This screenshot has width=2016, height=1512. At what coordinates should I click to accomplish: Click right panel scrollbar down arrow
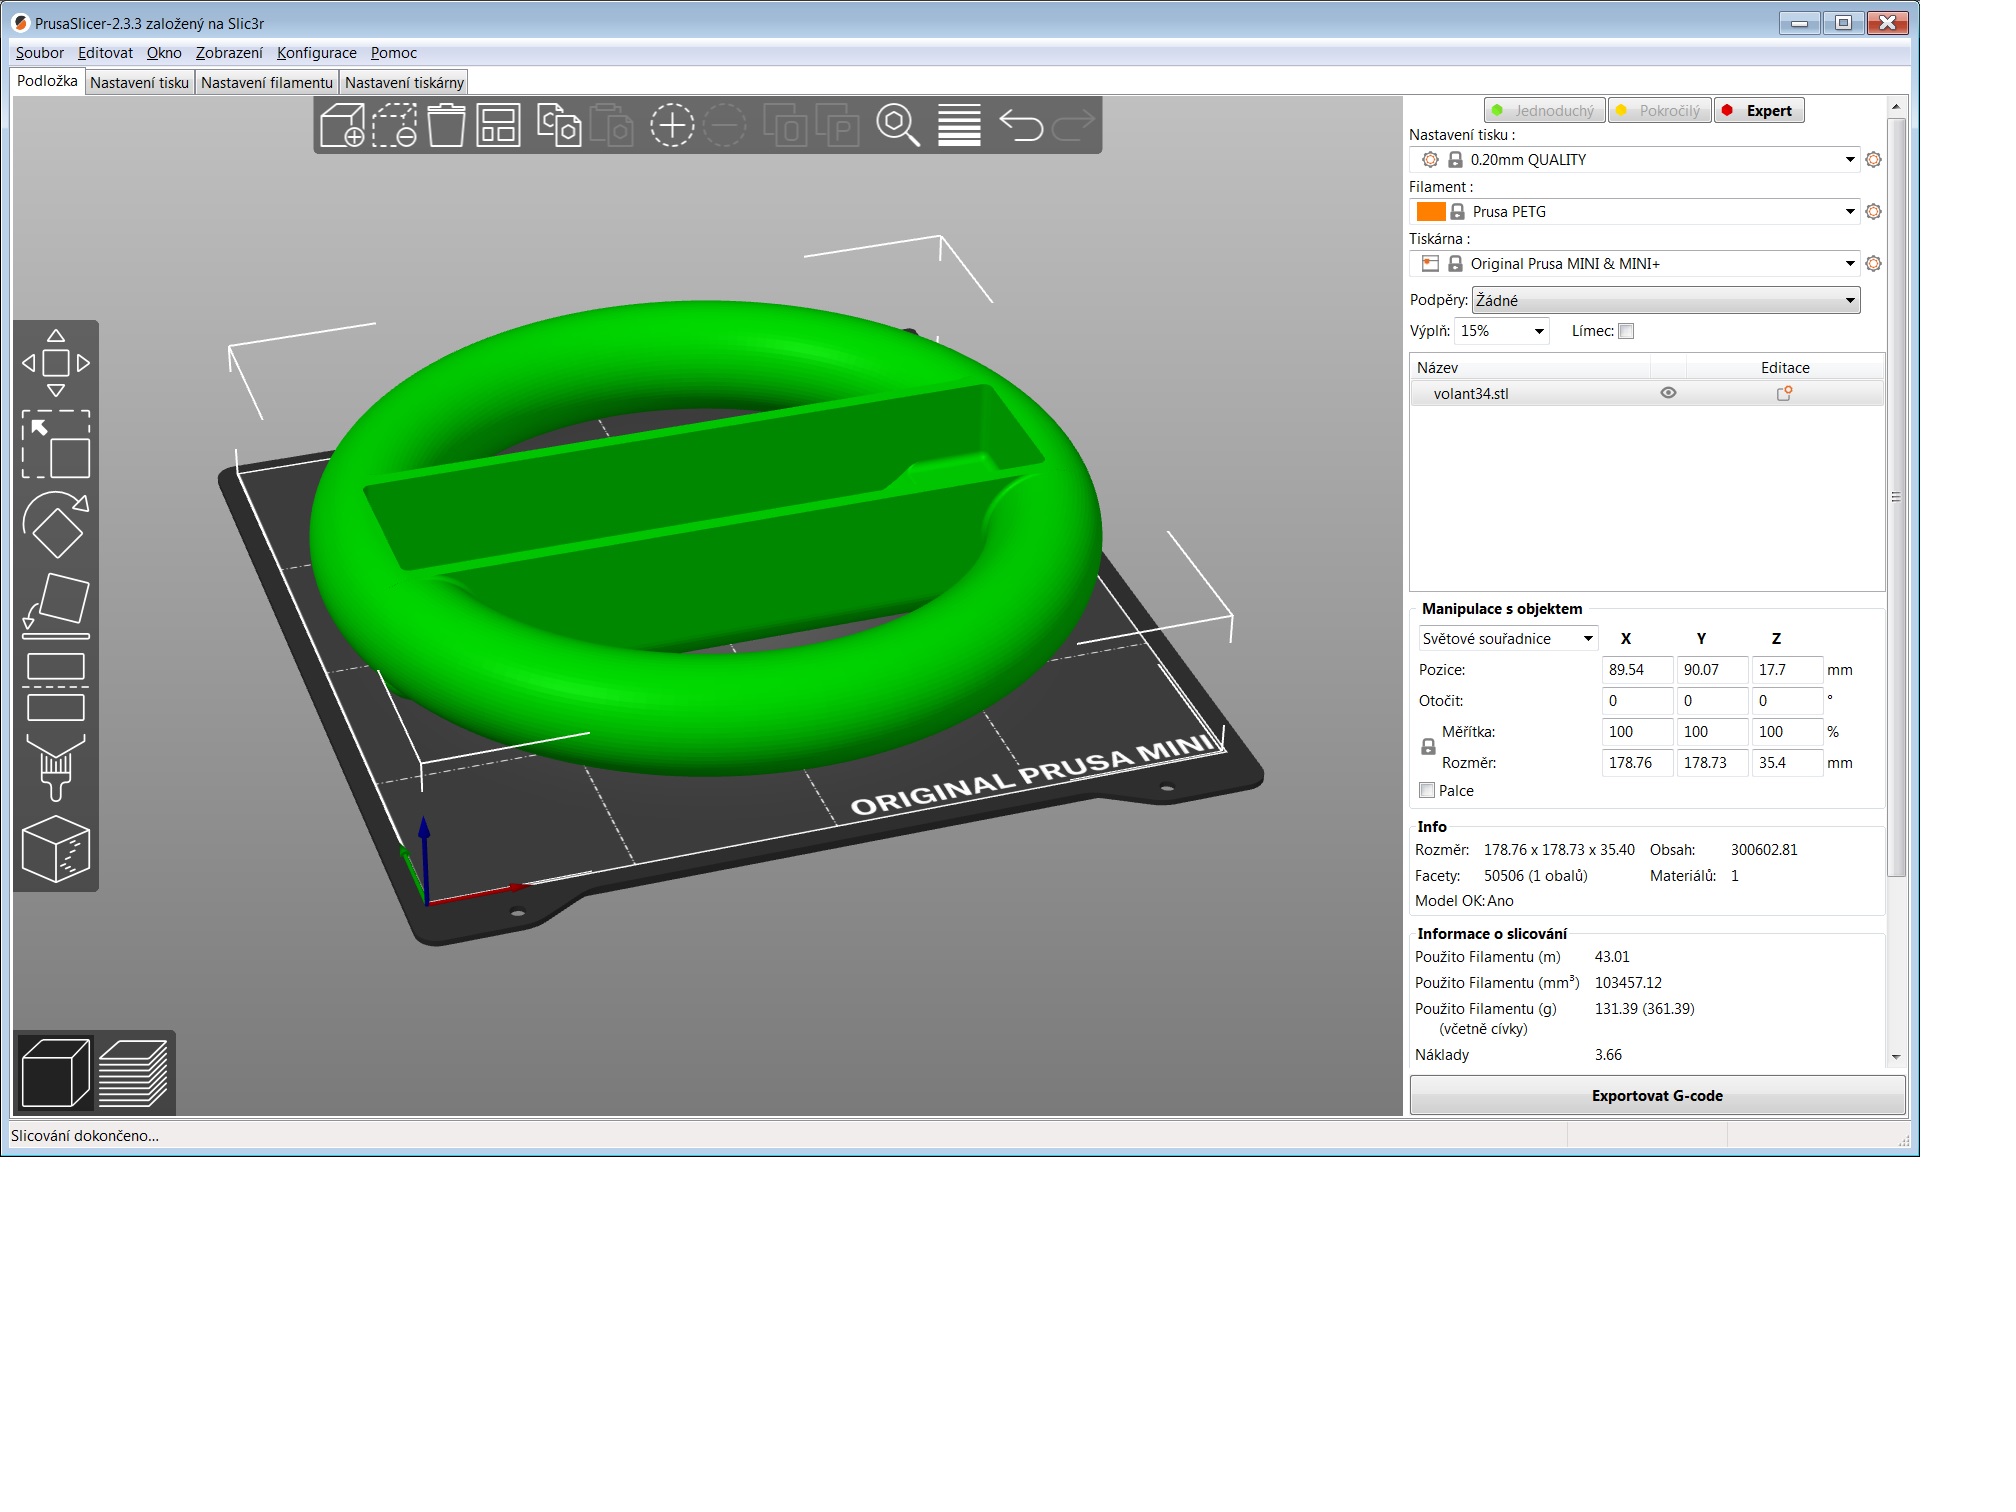(x=1896, y=1057)
